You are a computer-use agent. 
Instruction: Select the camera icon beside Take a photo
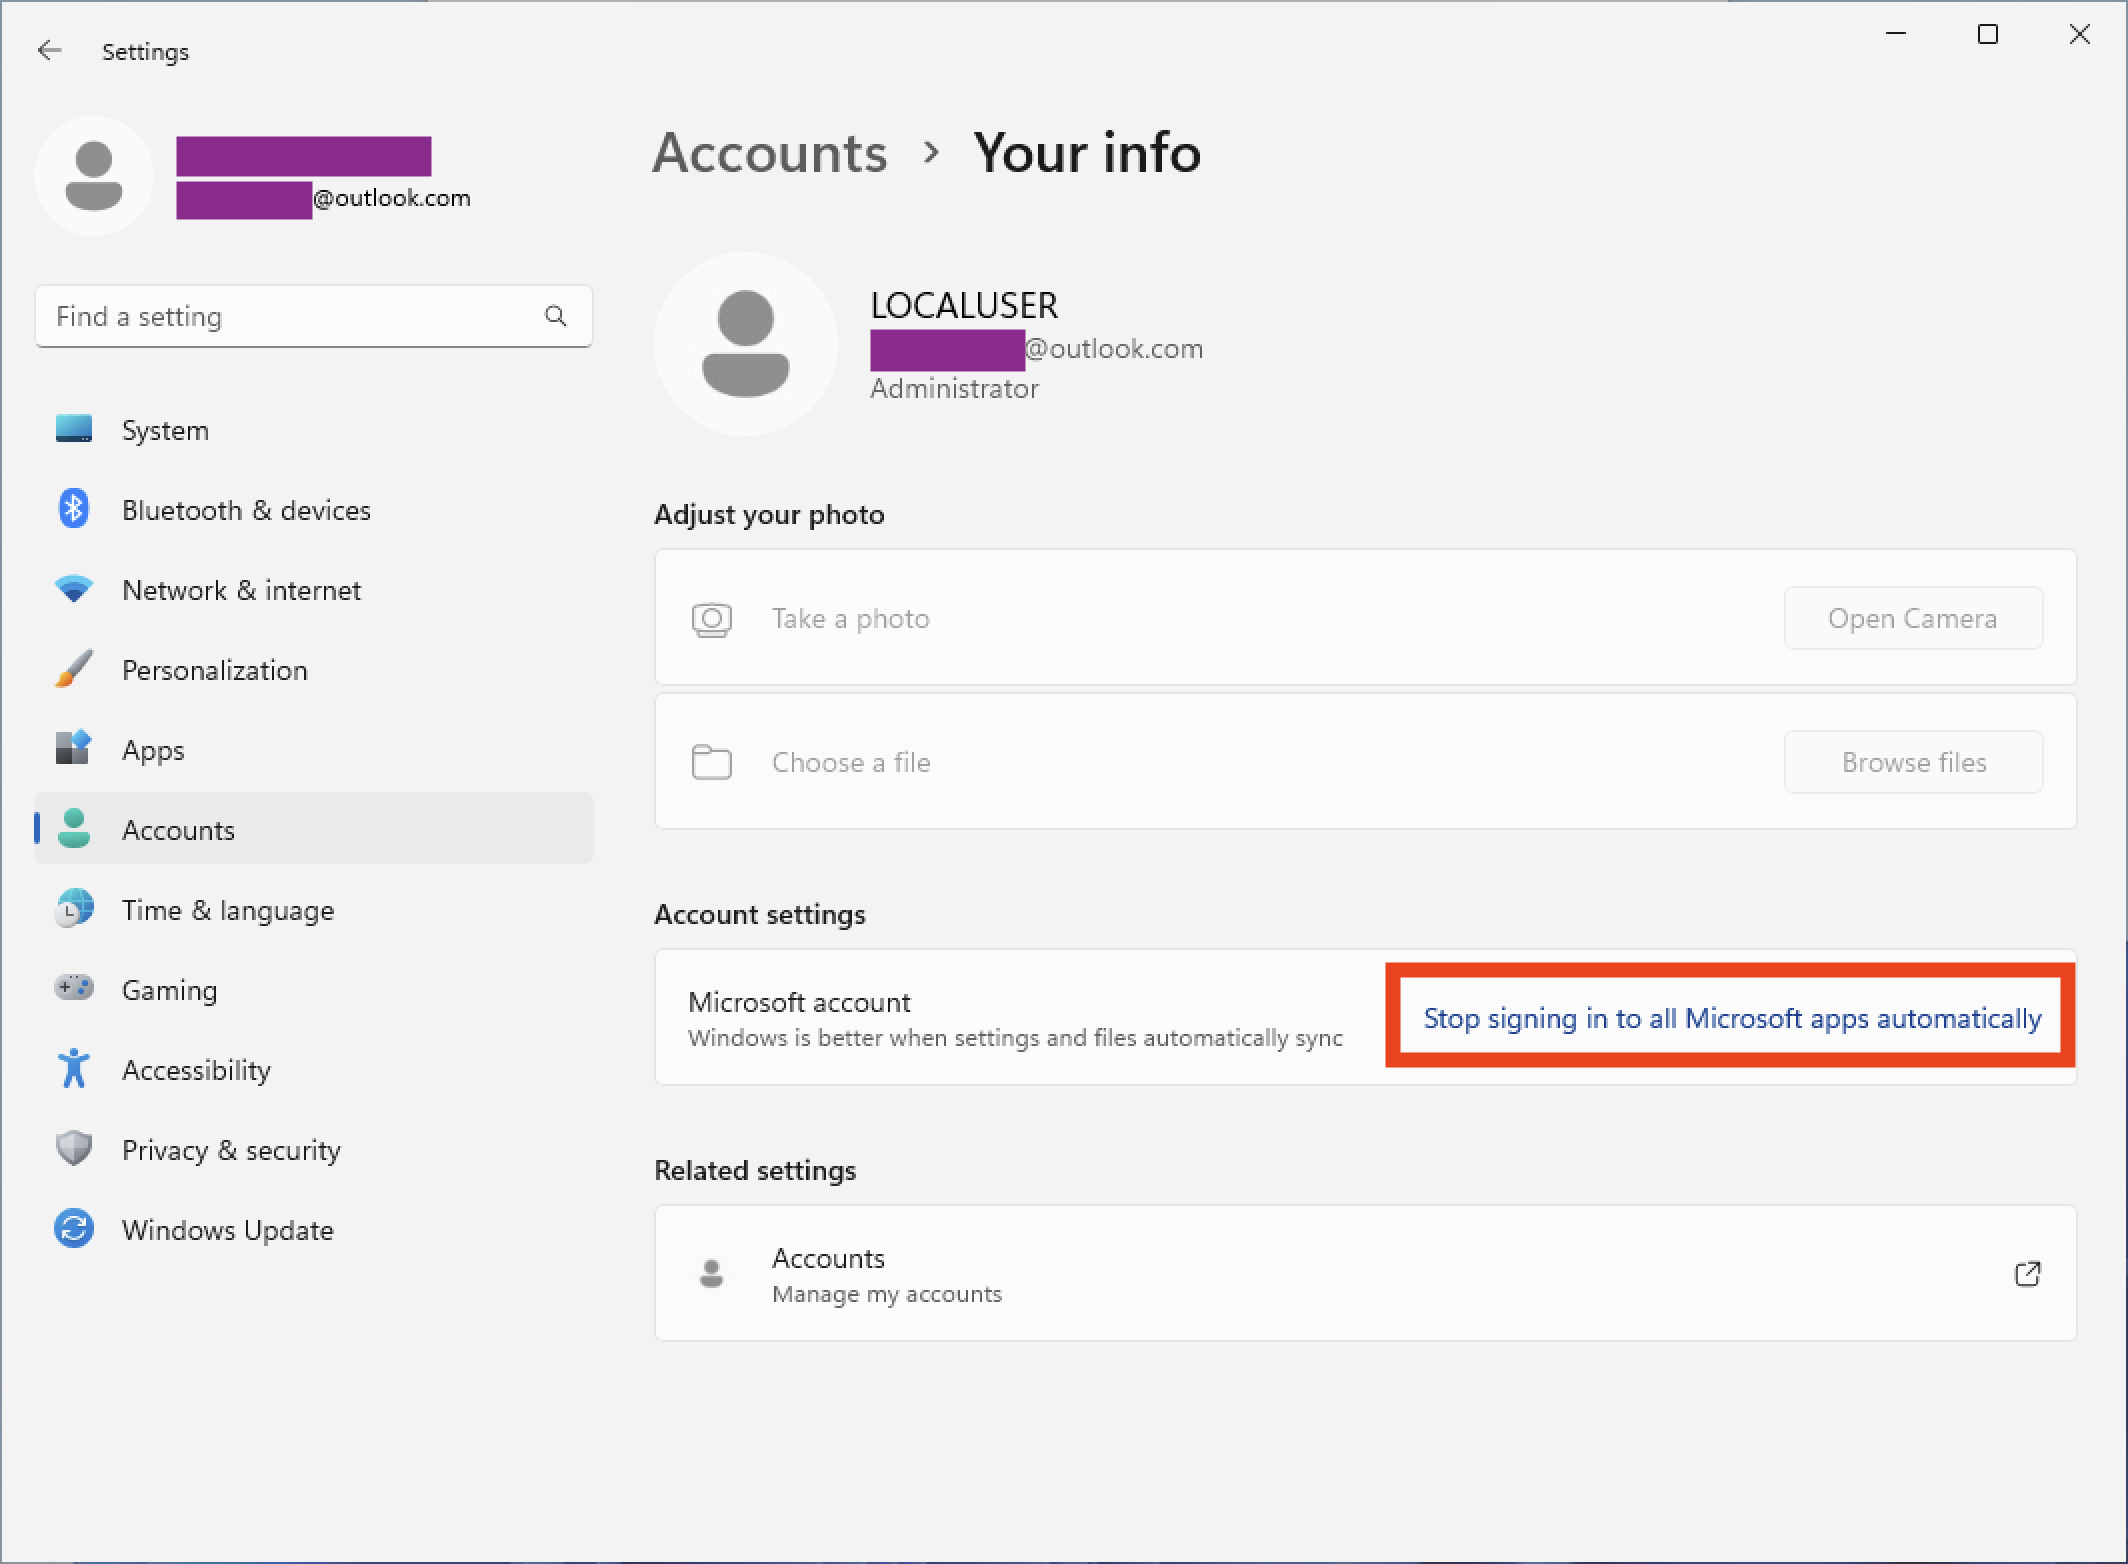[711, 618]
